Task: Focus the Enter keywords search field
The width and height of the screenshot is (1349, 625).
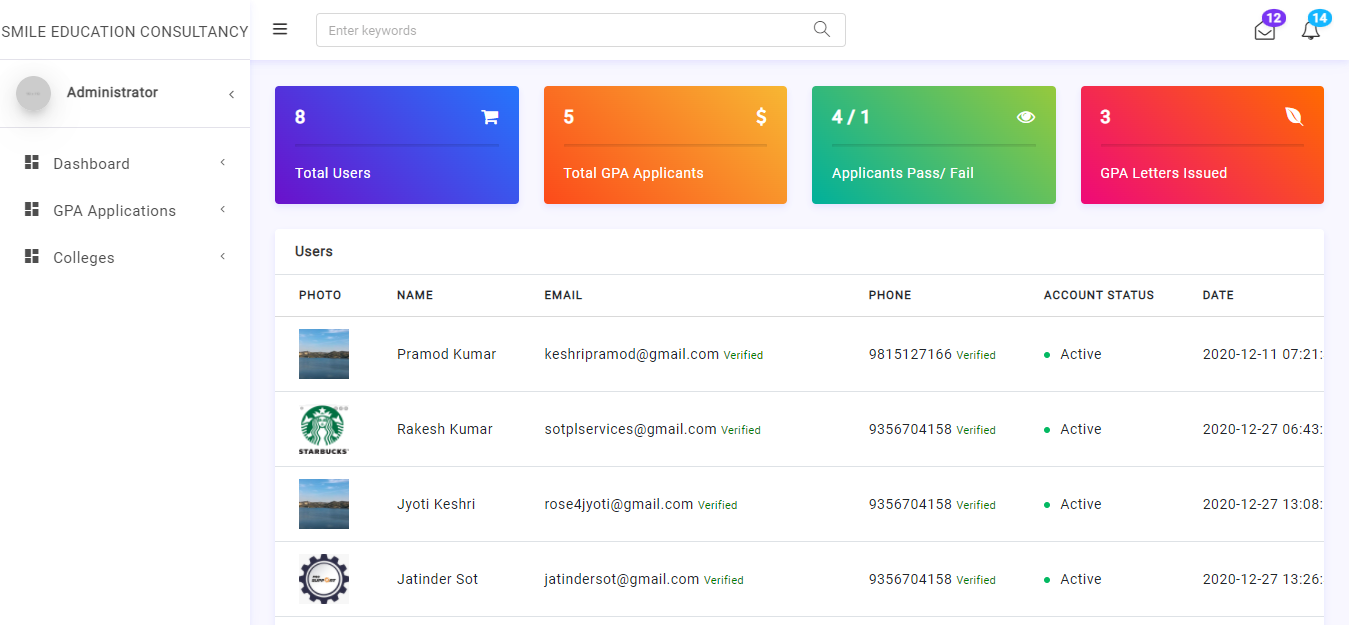Action: click(x=581, y=30)
